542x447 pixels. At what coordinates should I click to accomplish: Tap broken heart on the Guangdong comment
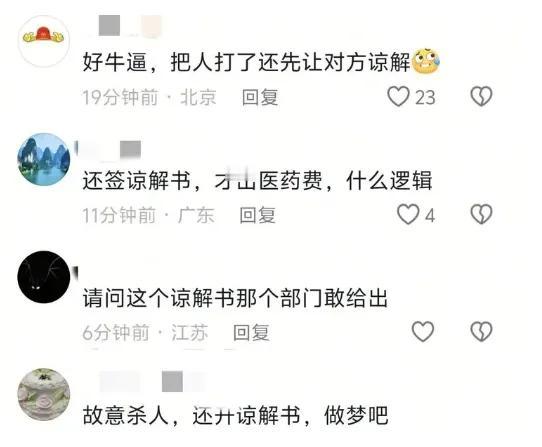click(481, 214)
